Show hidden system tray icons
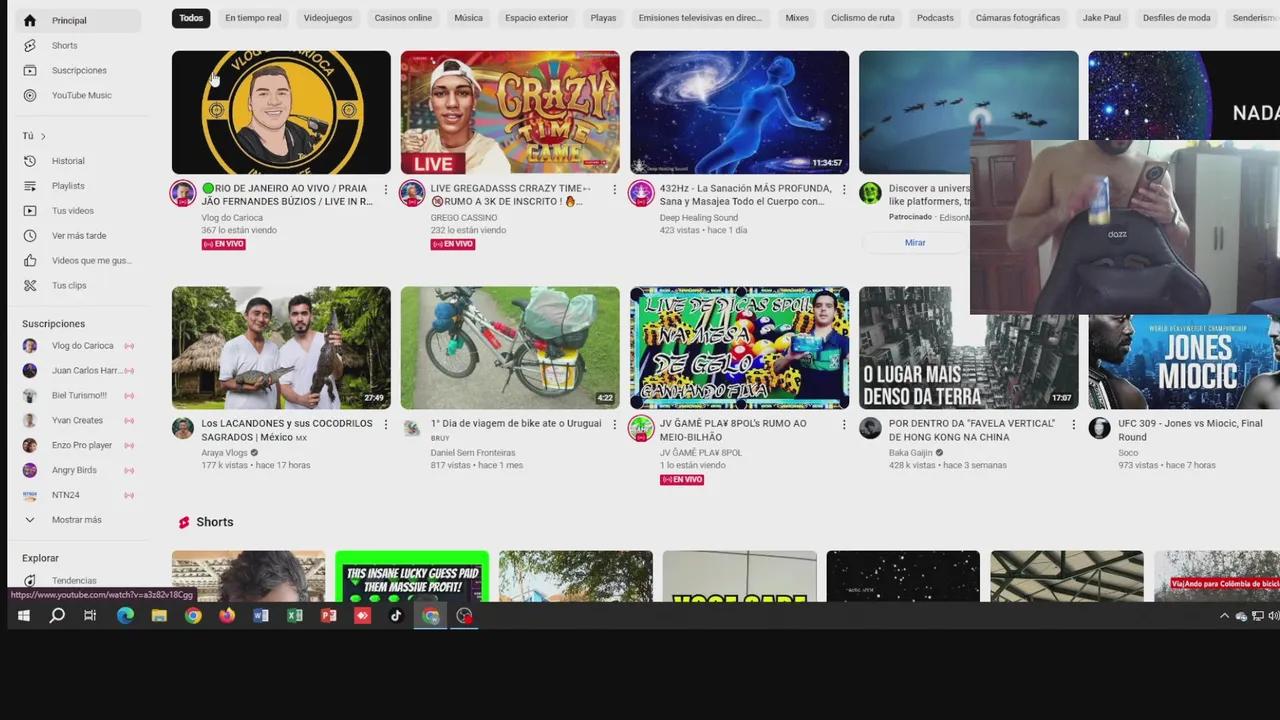This screenshot has width=1280, height=720. [x=1224, y=616]
